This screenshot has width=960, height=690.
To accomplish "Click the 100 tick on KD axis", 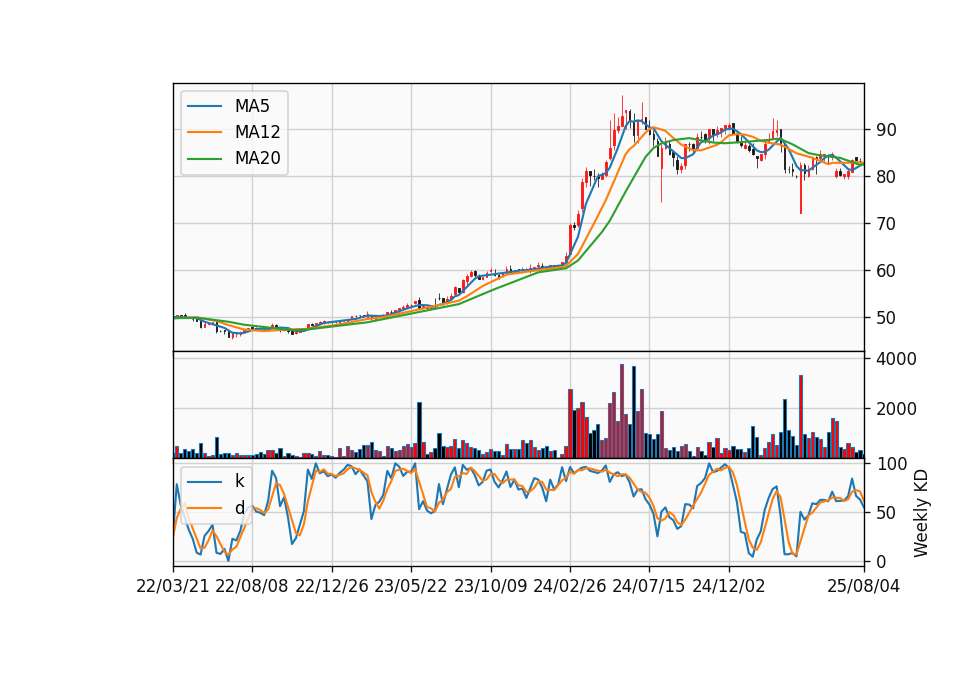I will [x=892, y=464].
